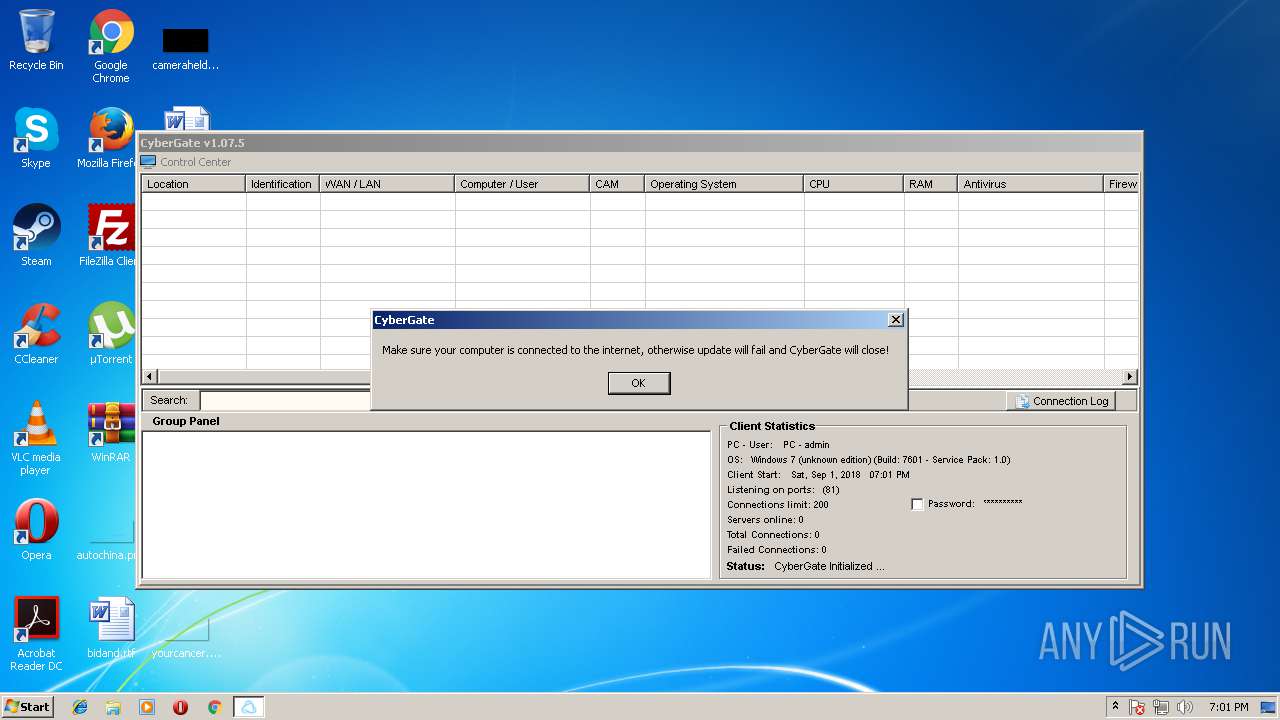The width and height of the screenshot is (1280, 720).
Task: Sort by the Location column header
Action: click(x=193, y=184)
